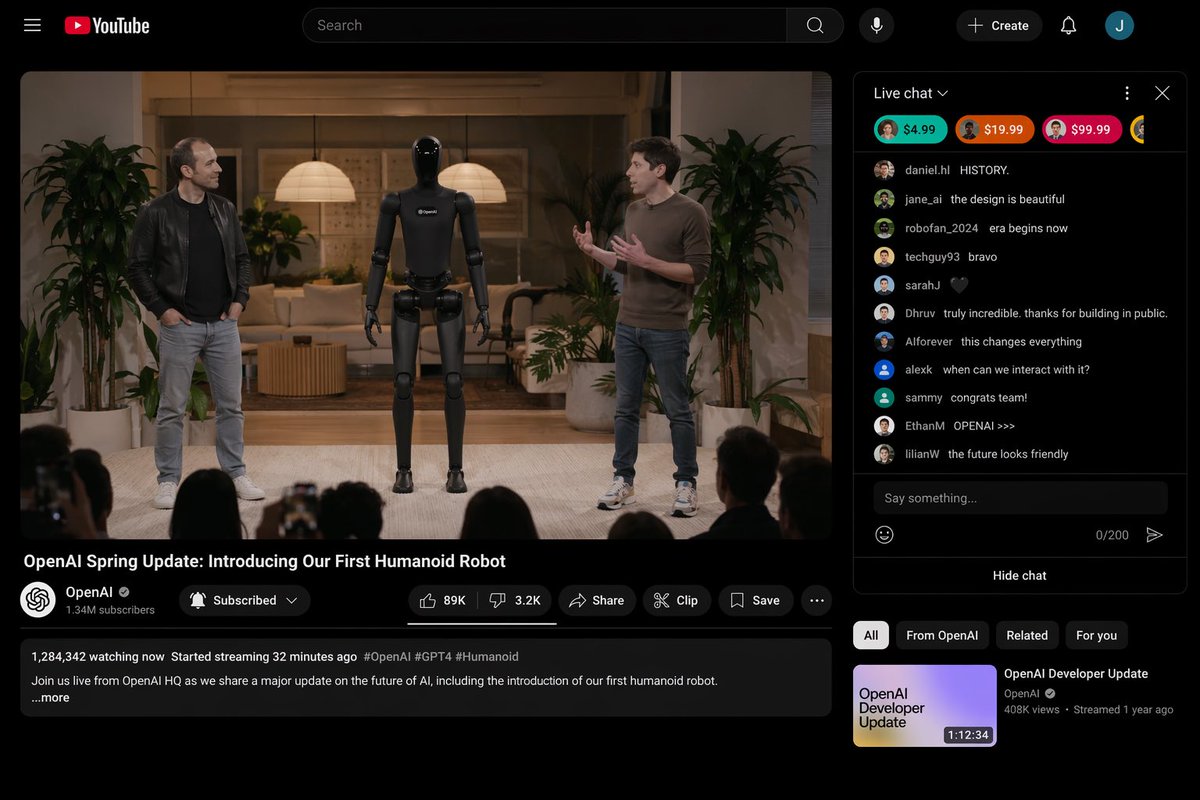1200x800 pixels.
Task: Open OpenAI Developer Update thumbnail
Action: [925, 706]
